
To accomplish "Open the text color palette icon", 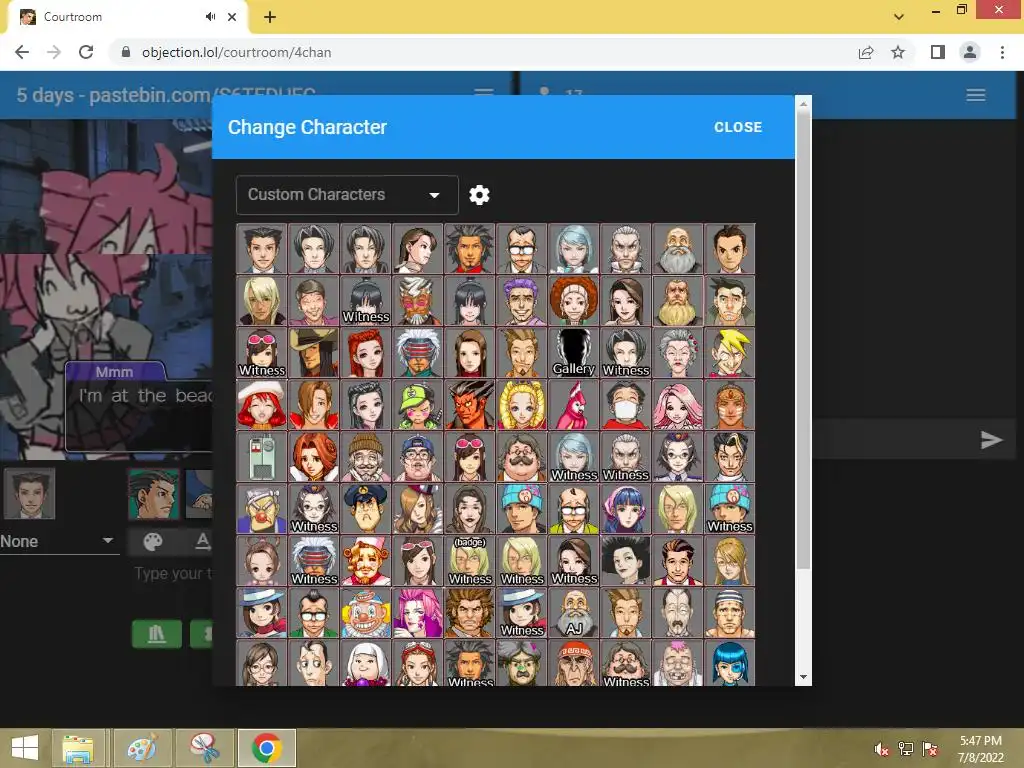I will [x=152, y=541].
